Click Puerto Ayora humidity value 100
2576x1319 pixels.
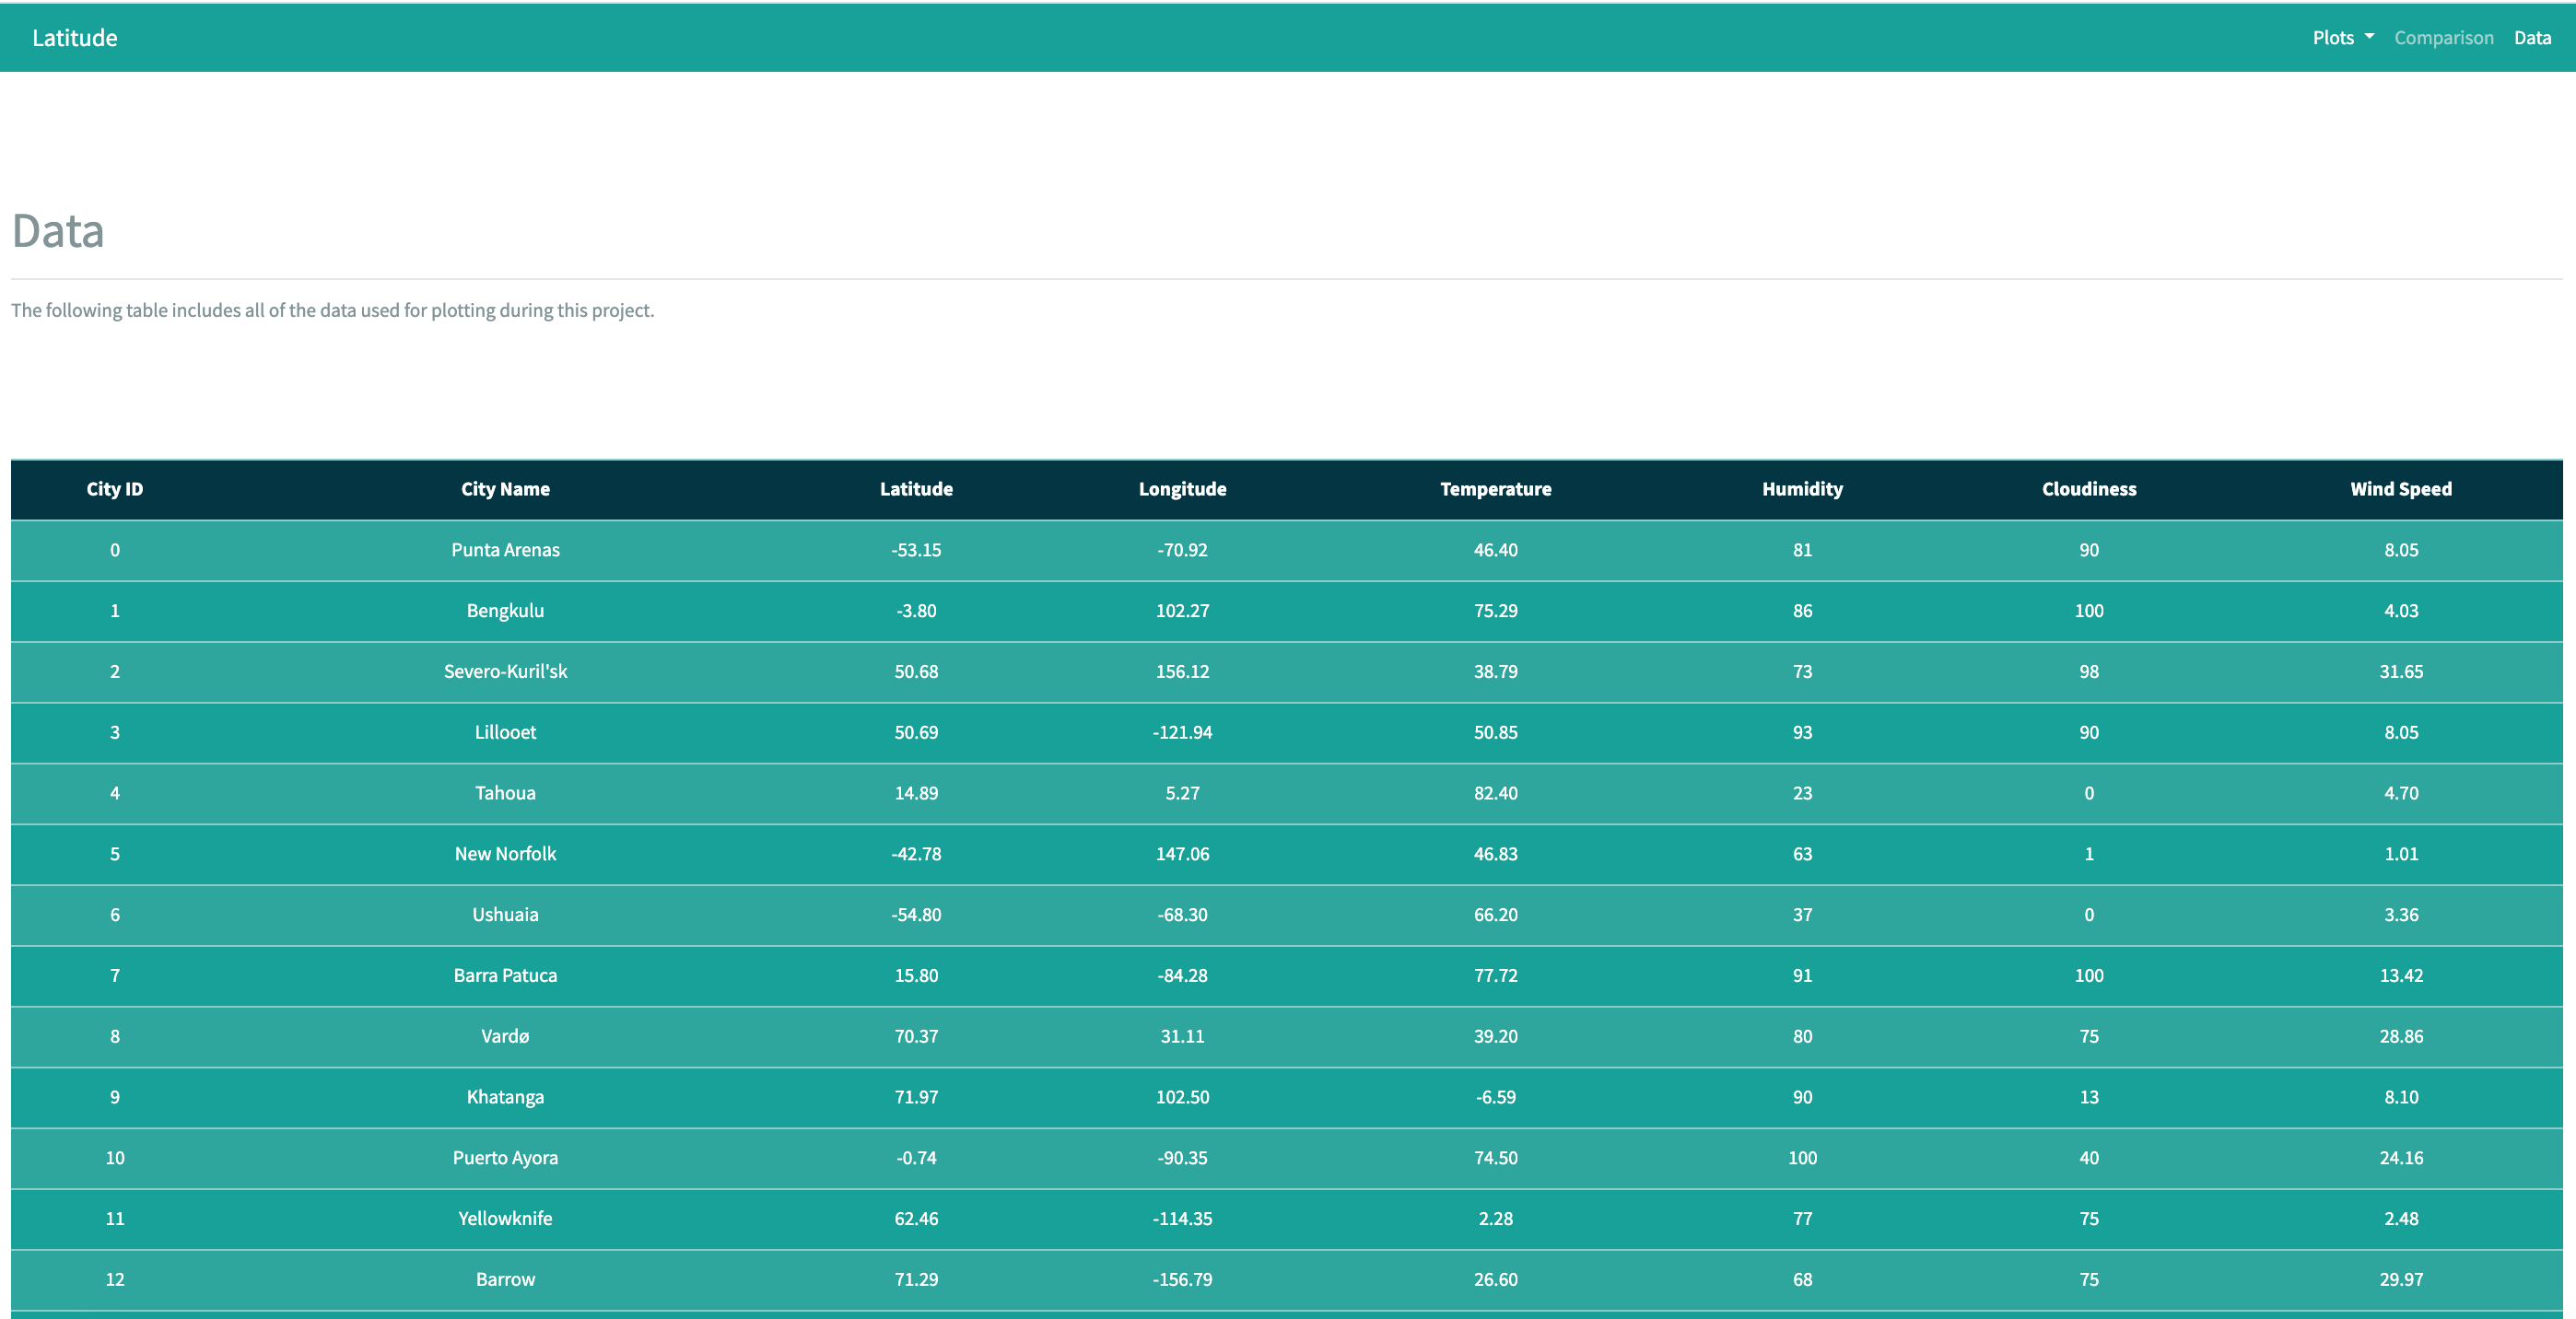1802,1158
